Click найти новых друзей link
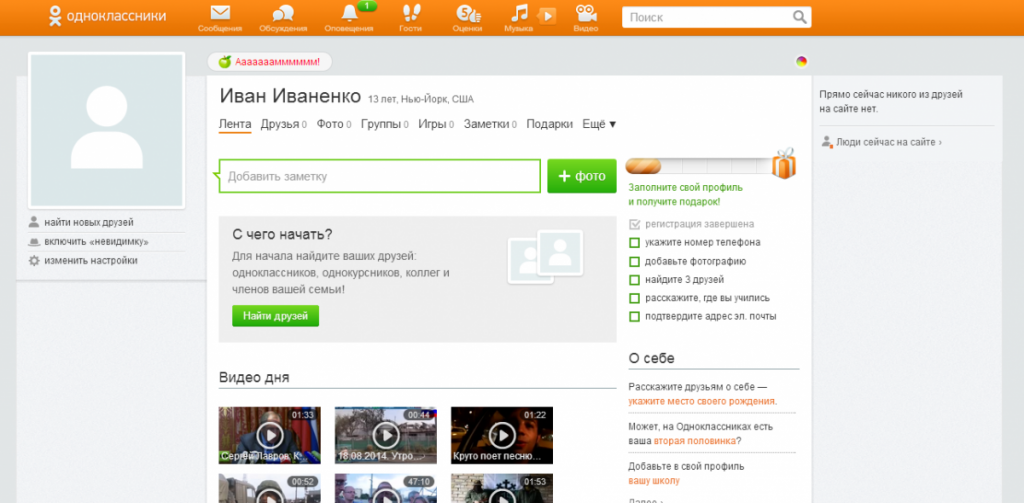The height and width of the screenshot is (503, 1024). coord(89,223)
